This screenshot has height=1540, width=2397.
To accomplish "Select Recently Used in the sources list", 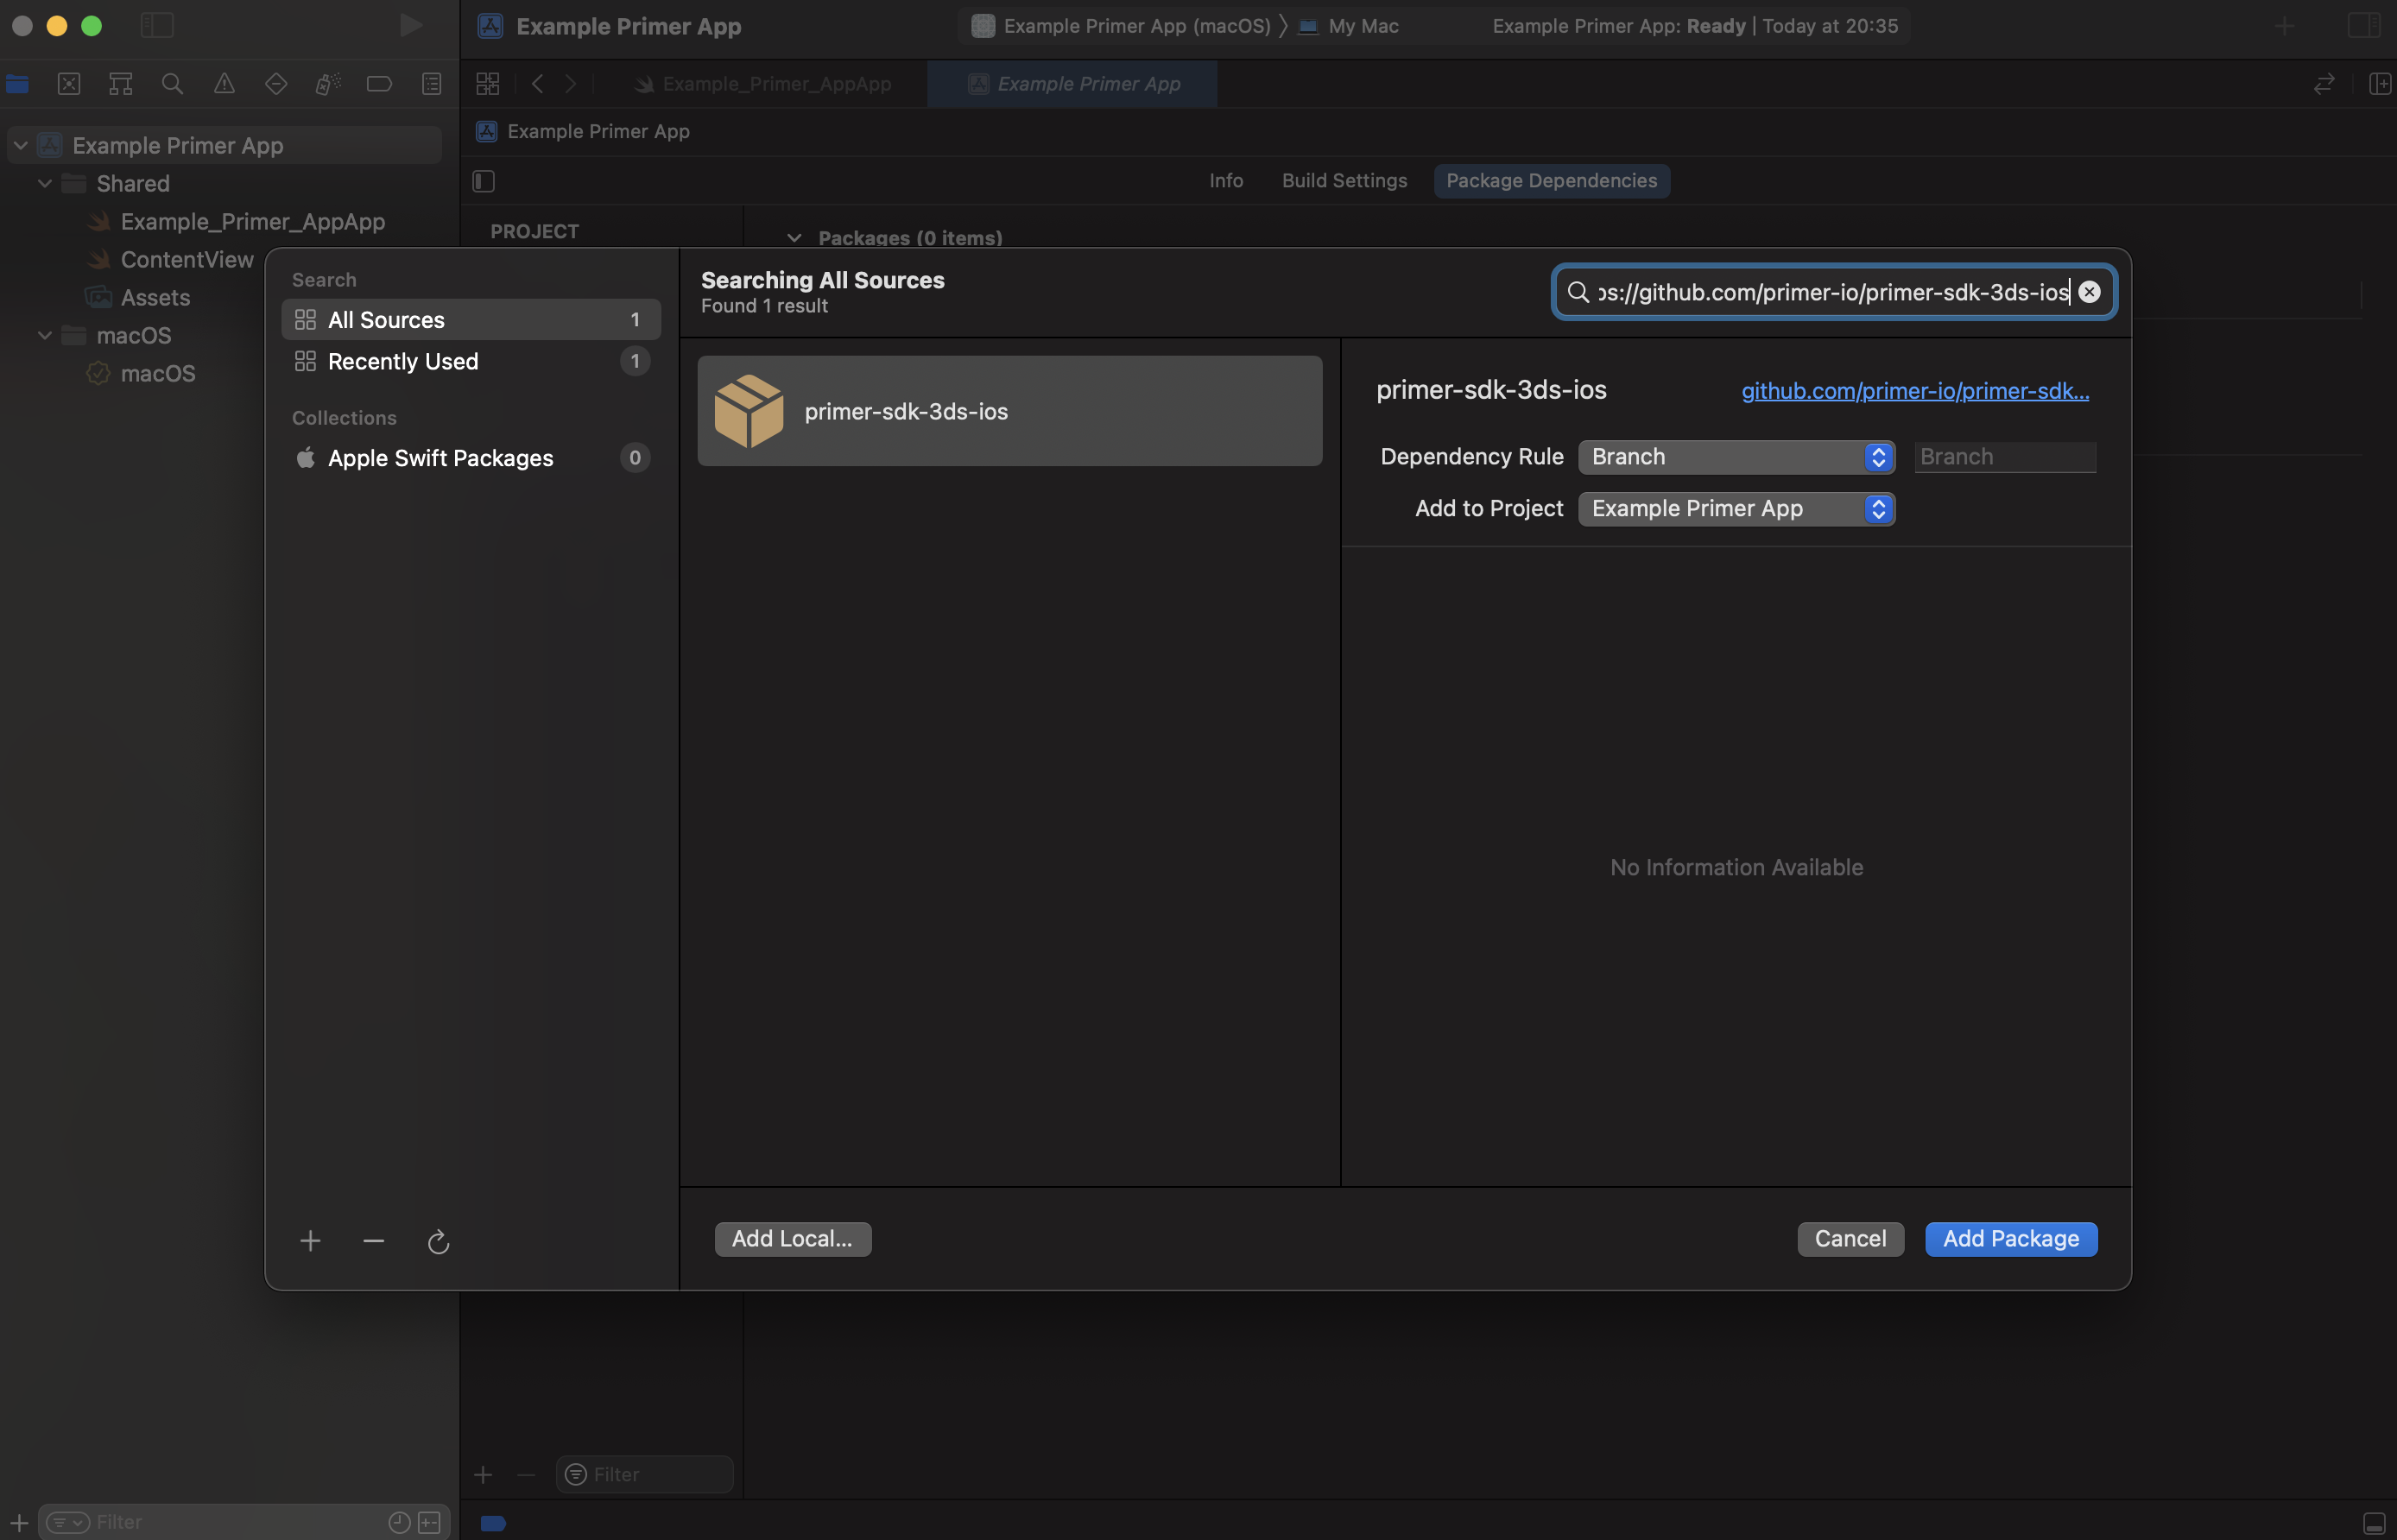I will coord(403,362).
